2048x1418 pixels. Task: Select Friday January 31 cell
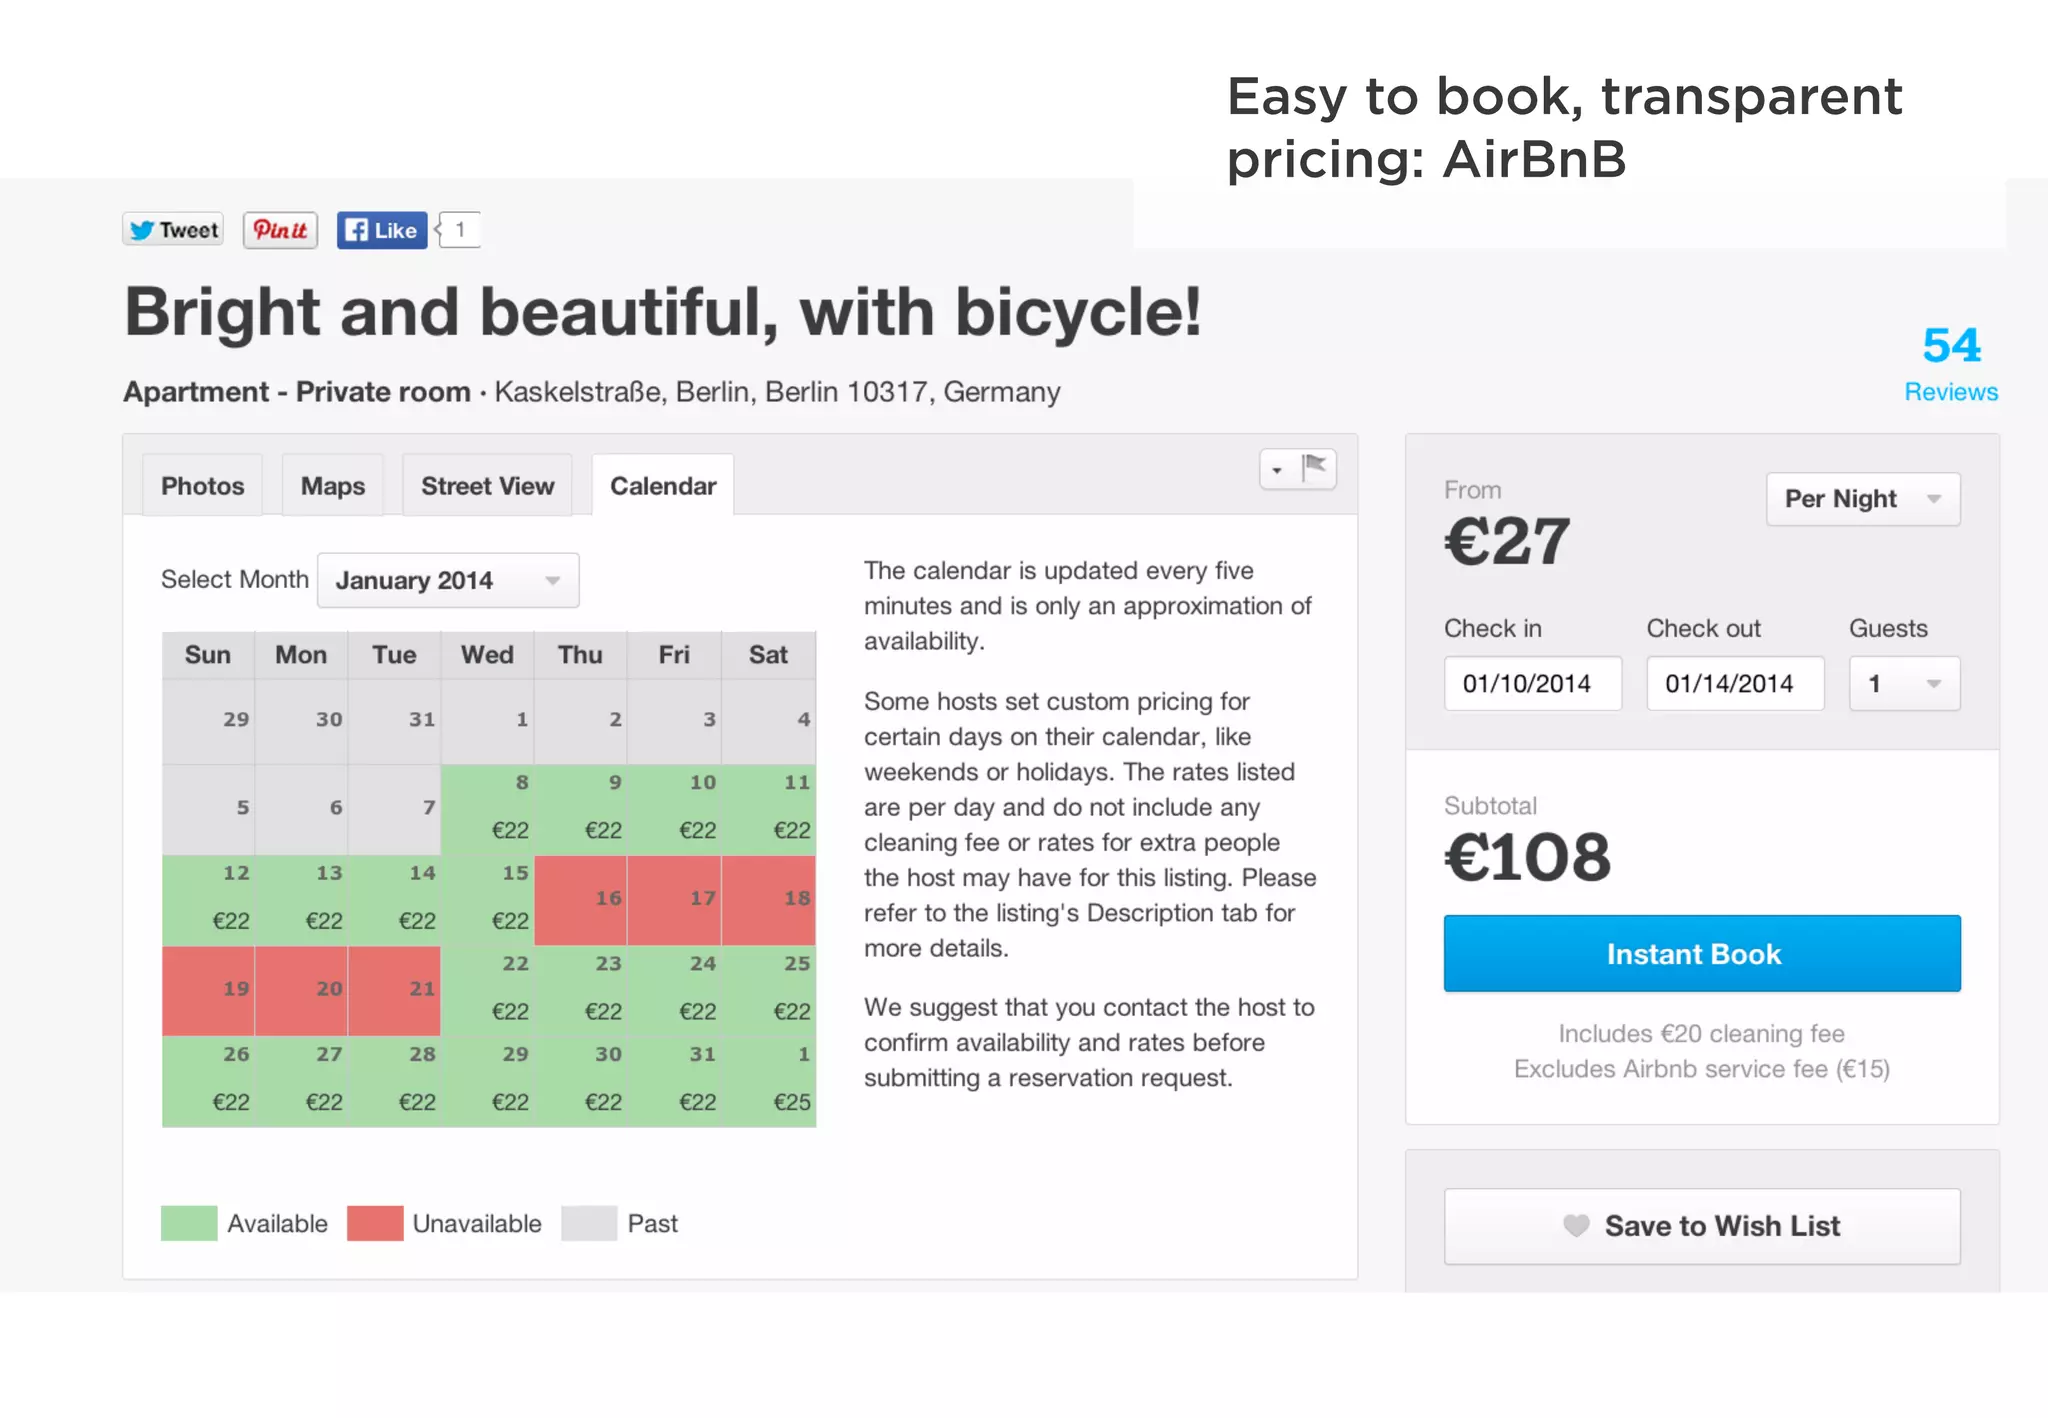[x=674, y=1082]
